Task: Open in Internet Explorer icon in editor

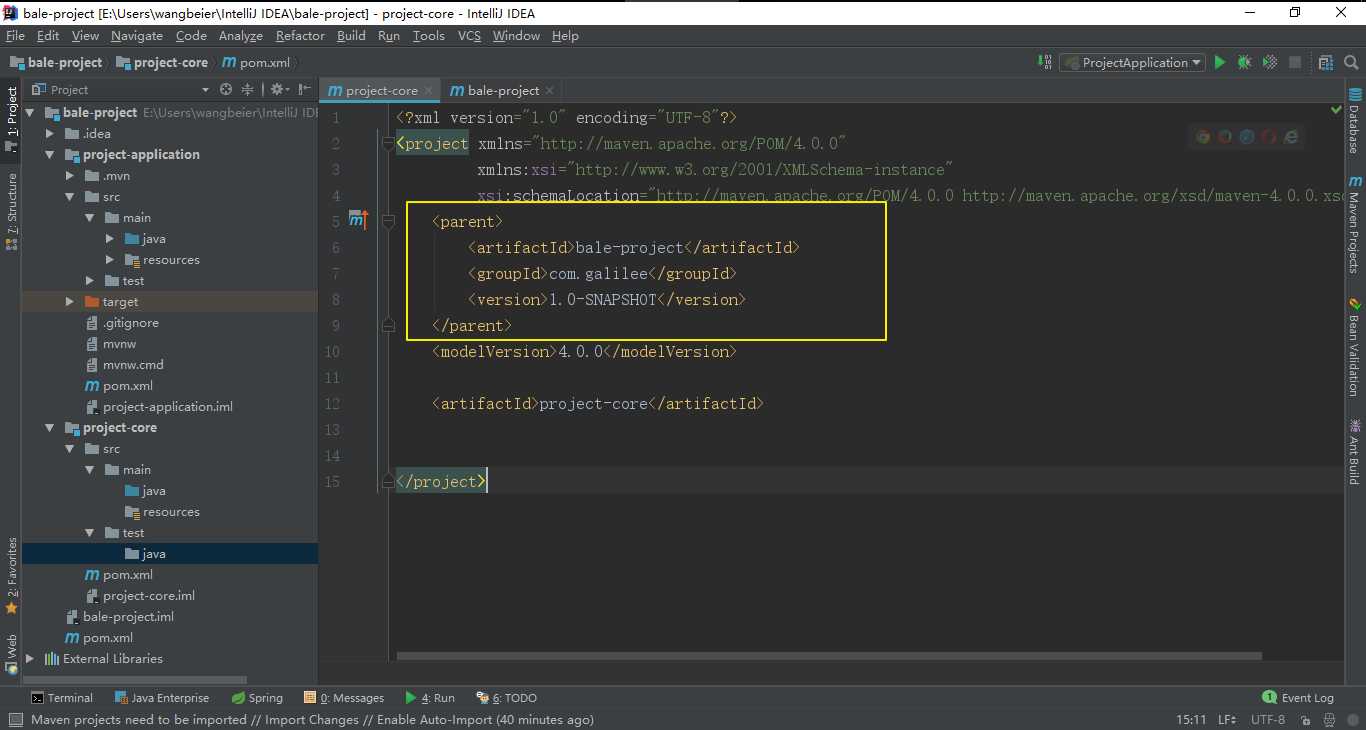Action: coord(1291,137)
